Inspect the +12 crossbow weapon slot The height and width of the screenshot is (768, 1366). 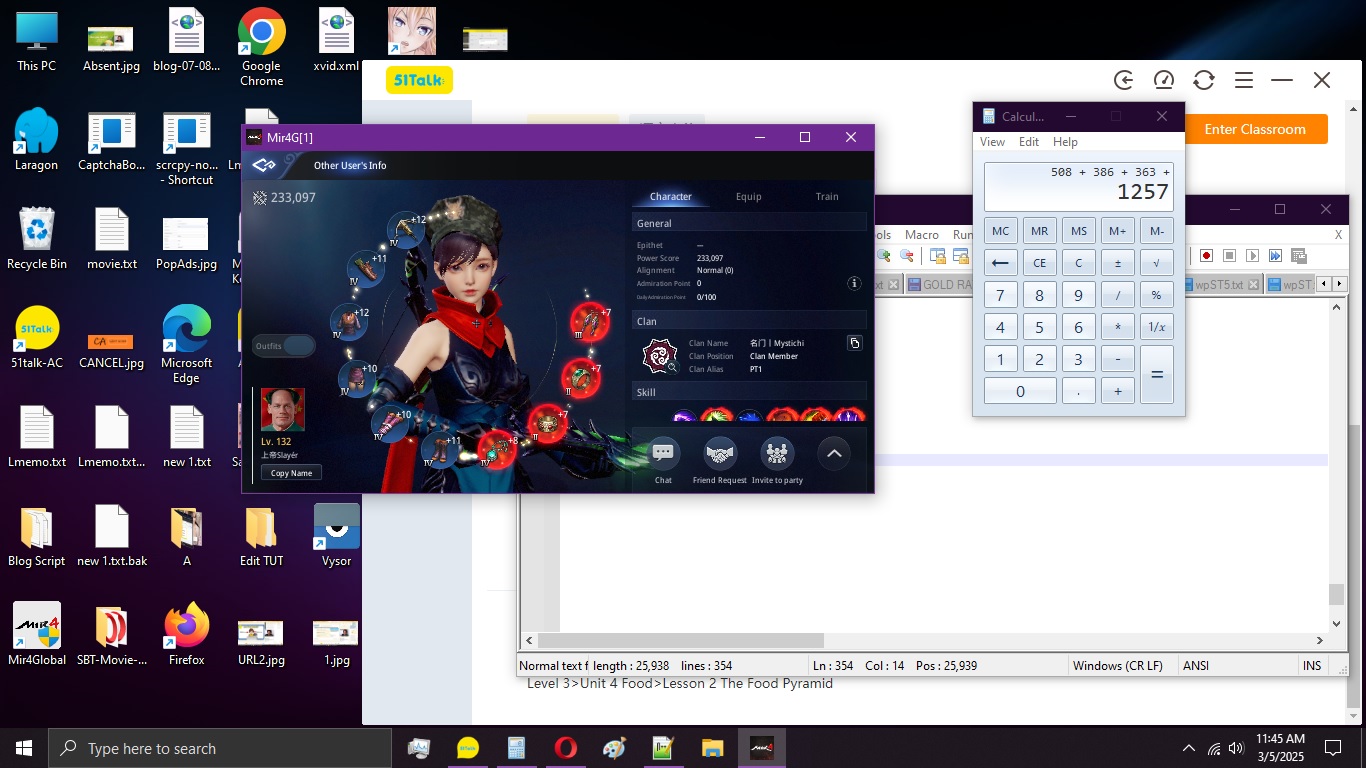coord(405,229)
